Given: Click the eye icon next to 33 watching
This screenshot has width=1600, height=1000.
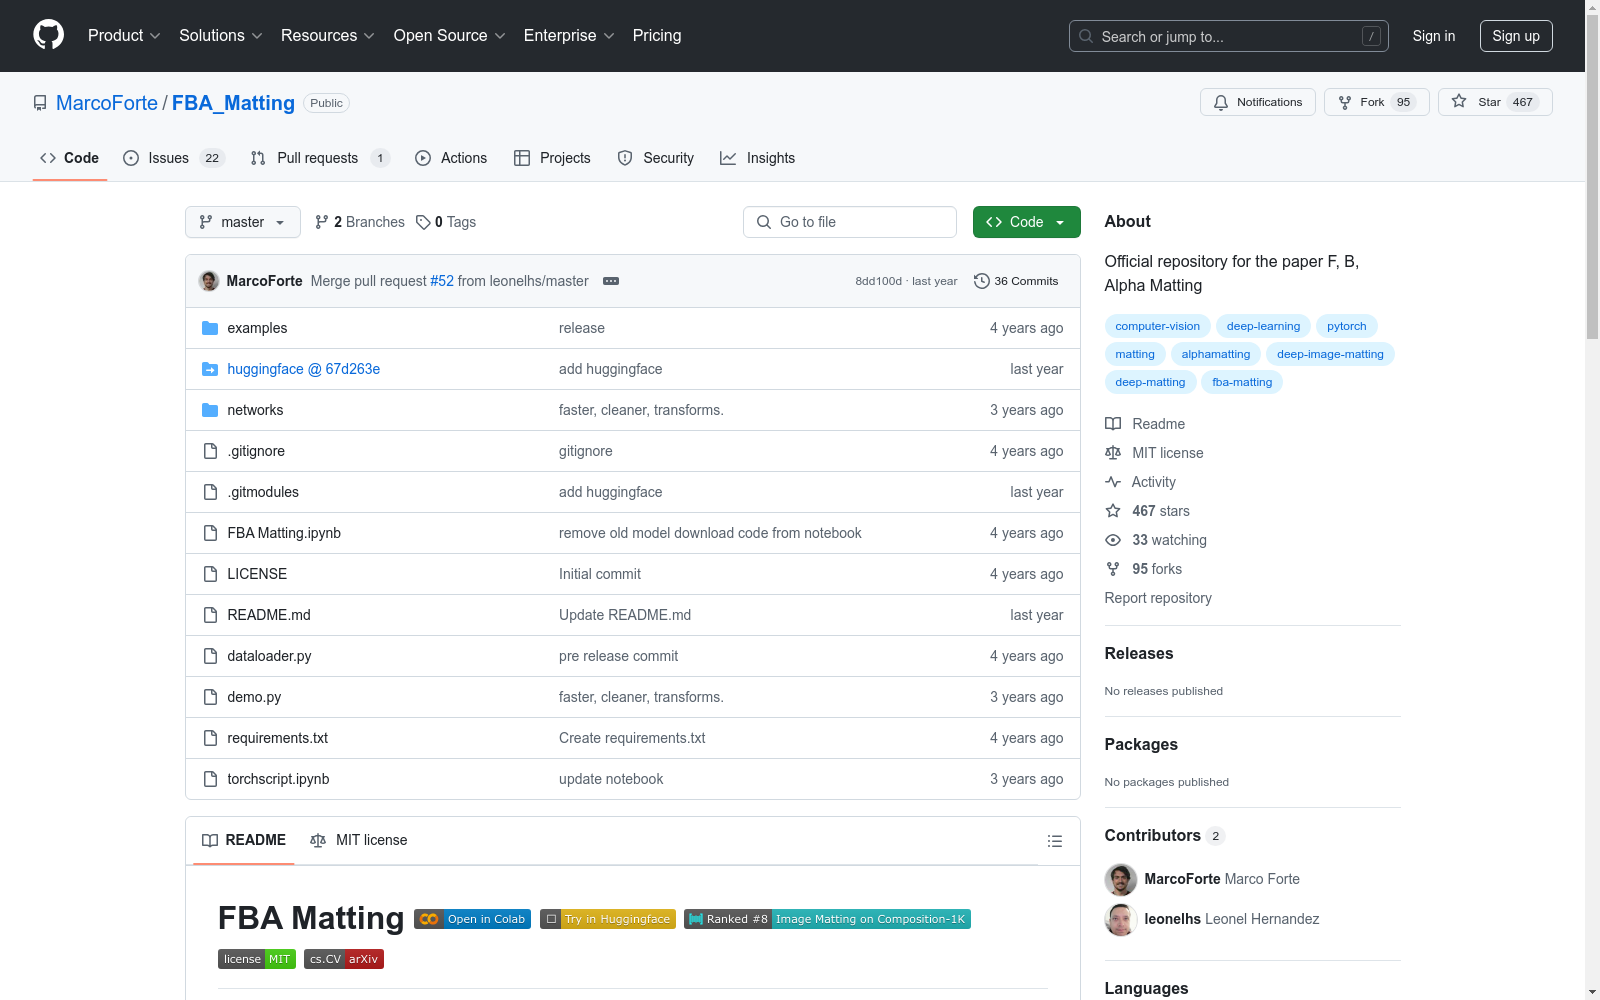Looking at the screenshot, I should pyautogui.click(x=1113, y=540).
